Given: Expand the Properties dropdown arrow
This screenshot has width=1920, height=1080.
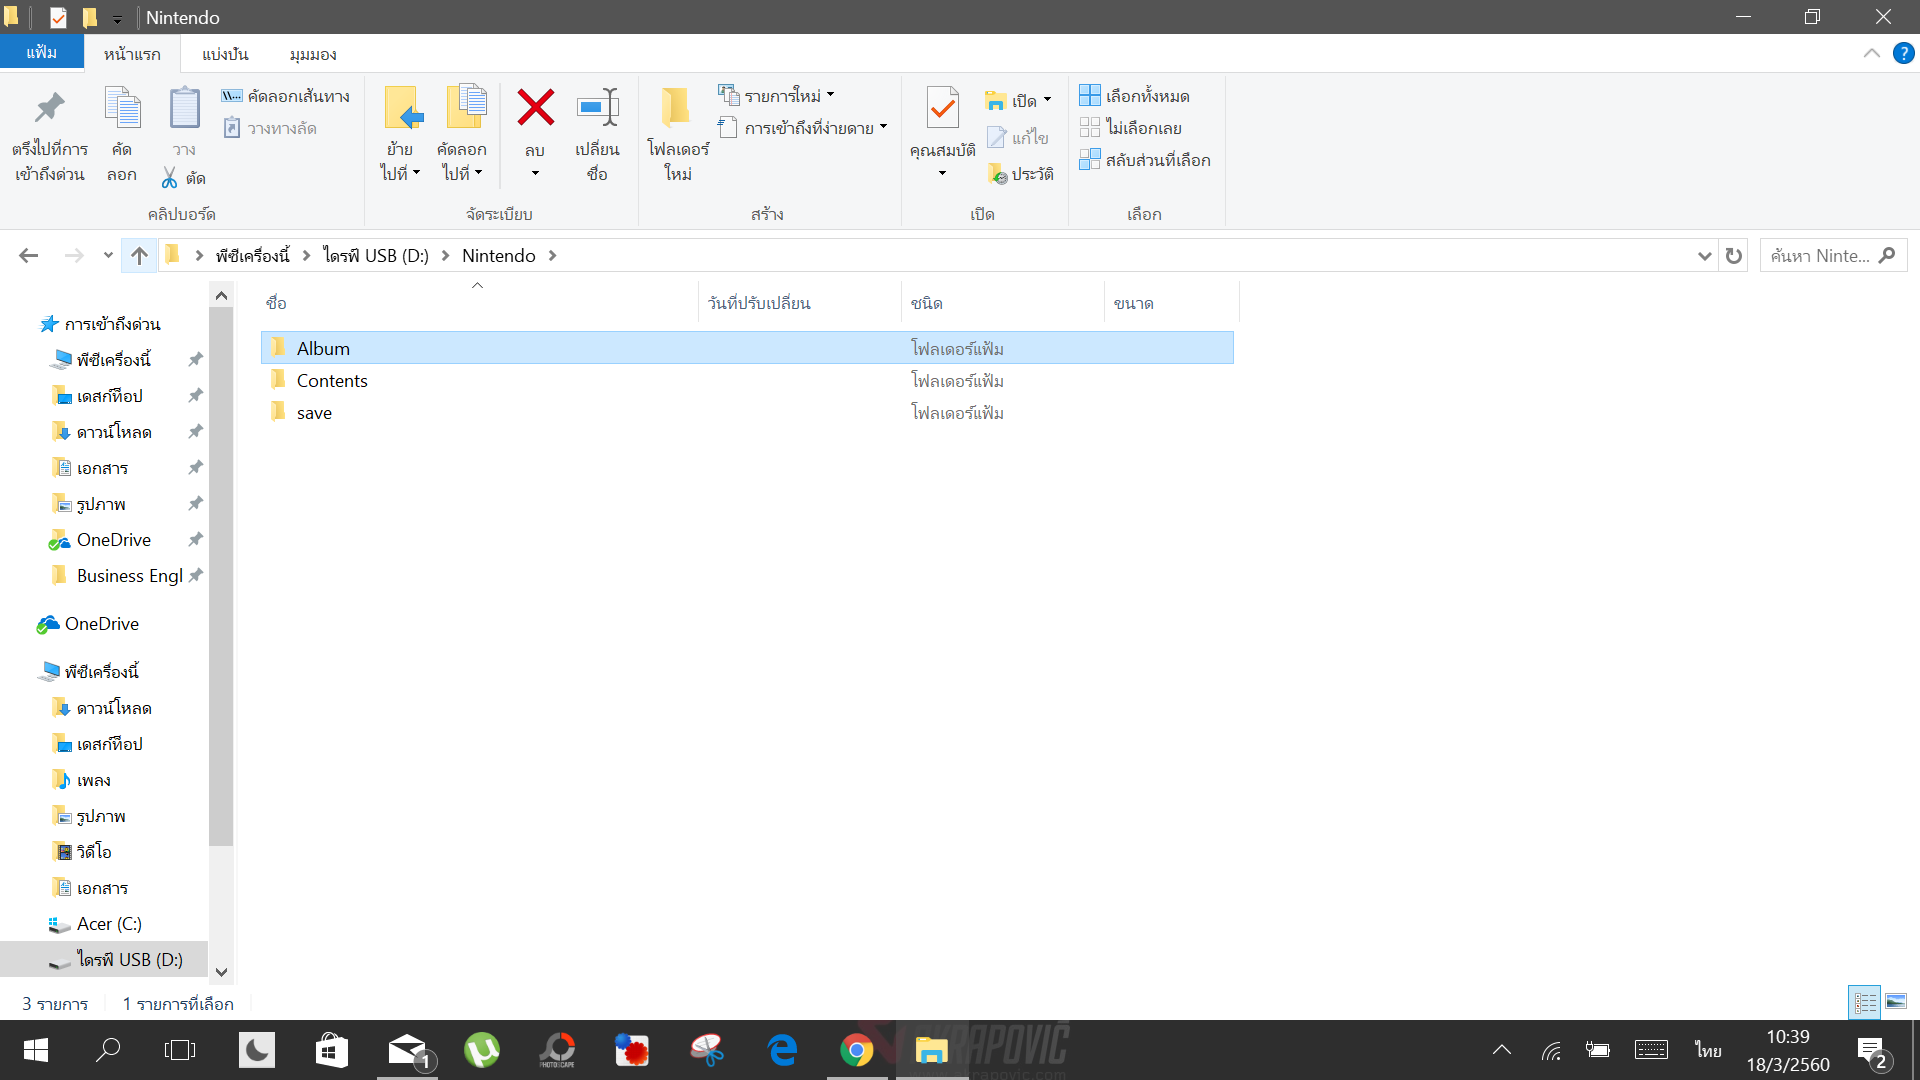Looking at the screenshot, I should point(942,174).
